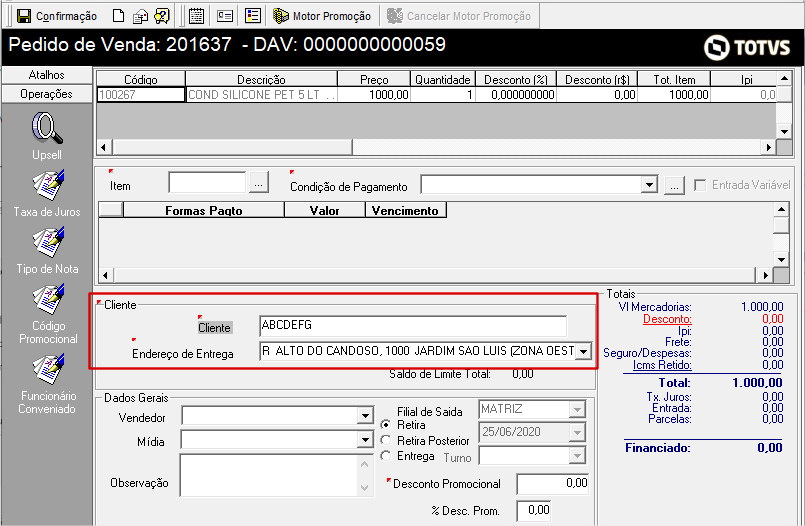Open Upsell magnifier shortcut
The image size is (805, 526).
pos(47,135)
